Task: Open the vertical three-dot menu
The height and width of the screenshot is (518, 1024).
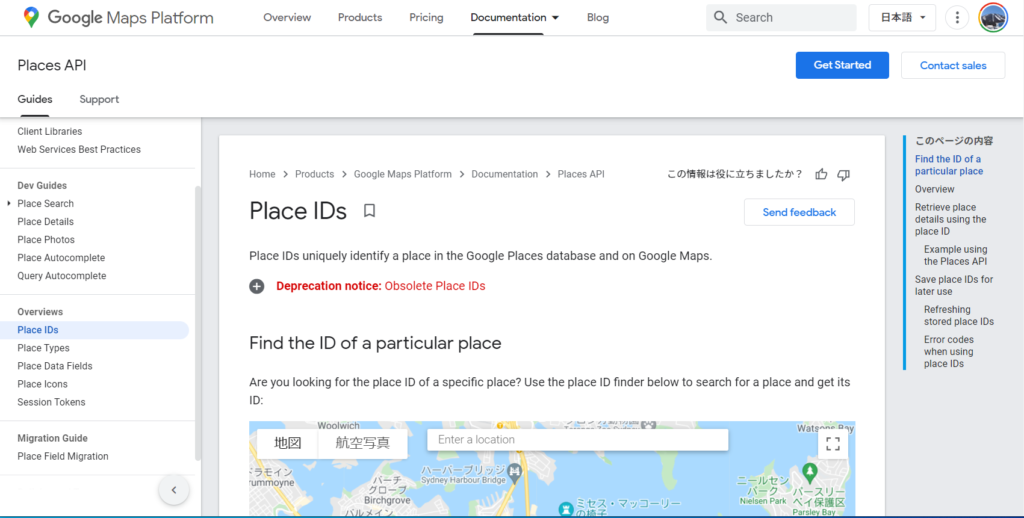Action: (957, 18)
